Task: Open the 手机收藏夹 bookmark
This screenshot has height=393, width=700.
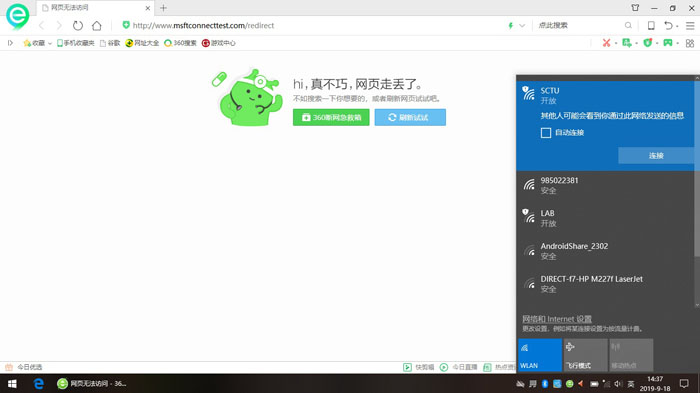Action: 75,43
